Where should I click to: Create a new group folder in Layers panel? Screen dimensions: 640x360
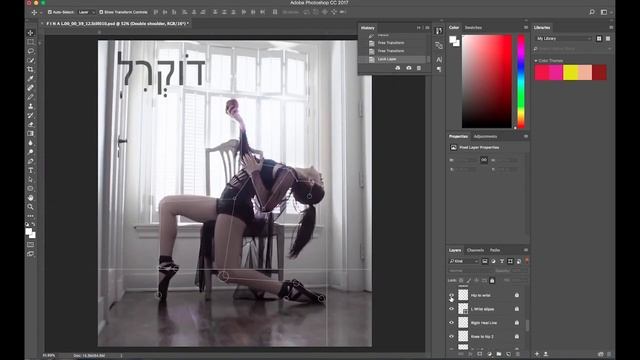point(499,354)
